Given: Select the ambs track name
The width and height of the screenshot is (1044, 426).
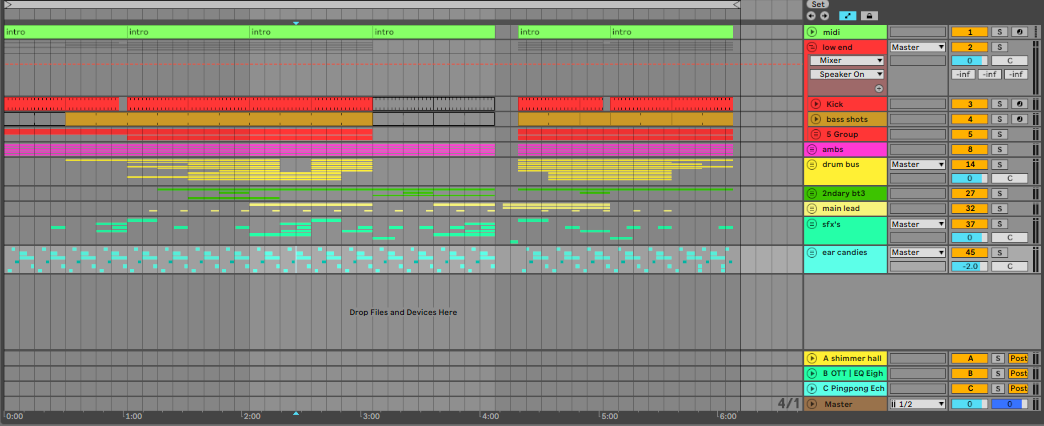Looking at the screenshot, I should [x=833, y=150].
